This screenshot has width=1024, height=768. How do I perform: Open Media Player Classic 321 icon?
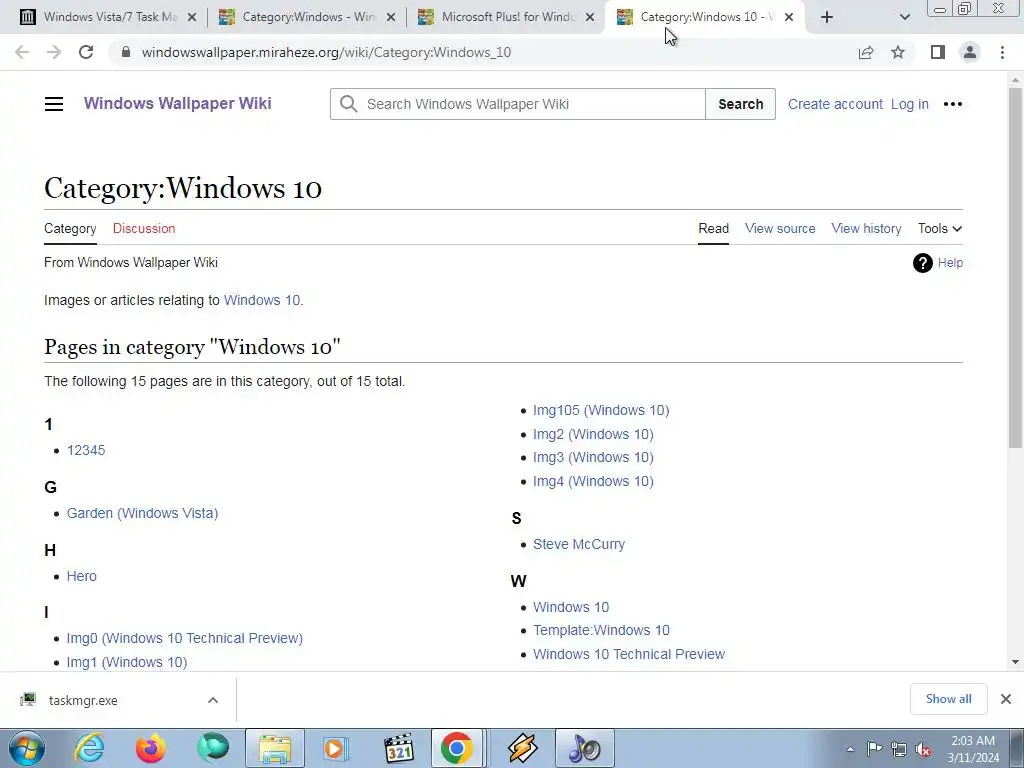point(398,748)
